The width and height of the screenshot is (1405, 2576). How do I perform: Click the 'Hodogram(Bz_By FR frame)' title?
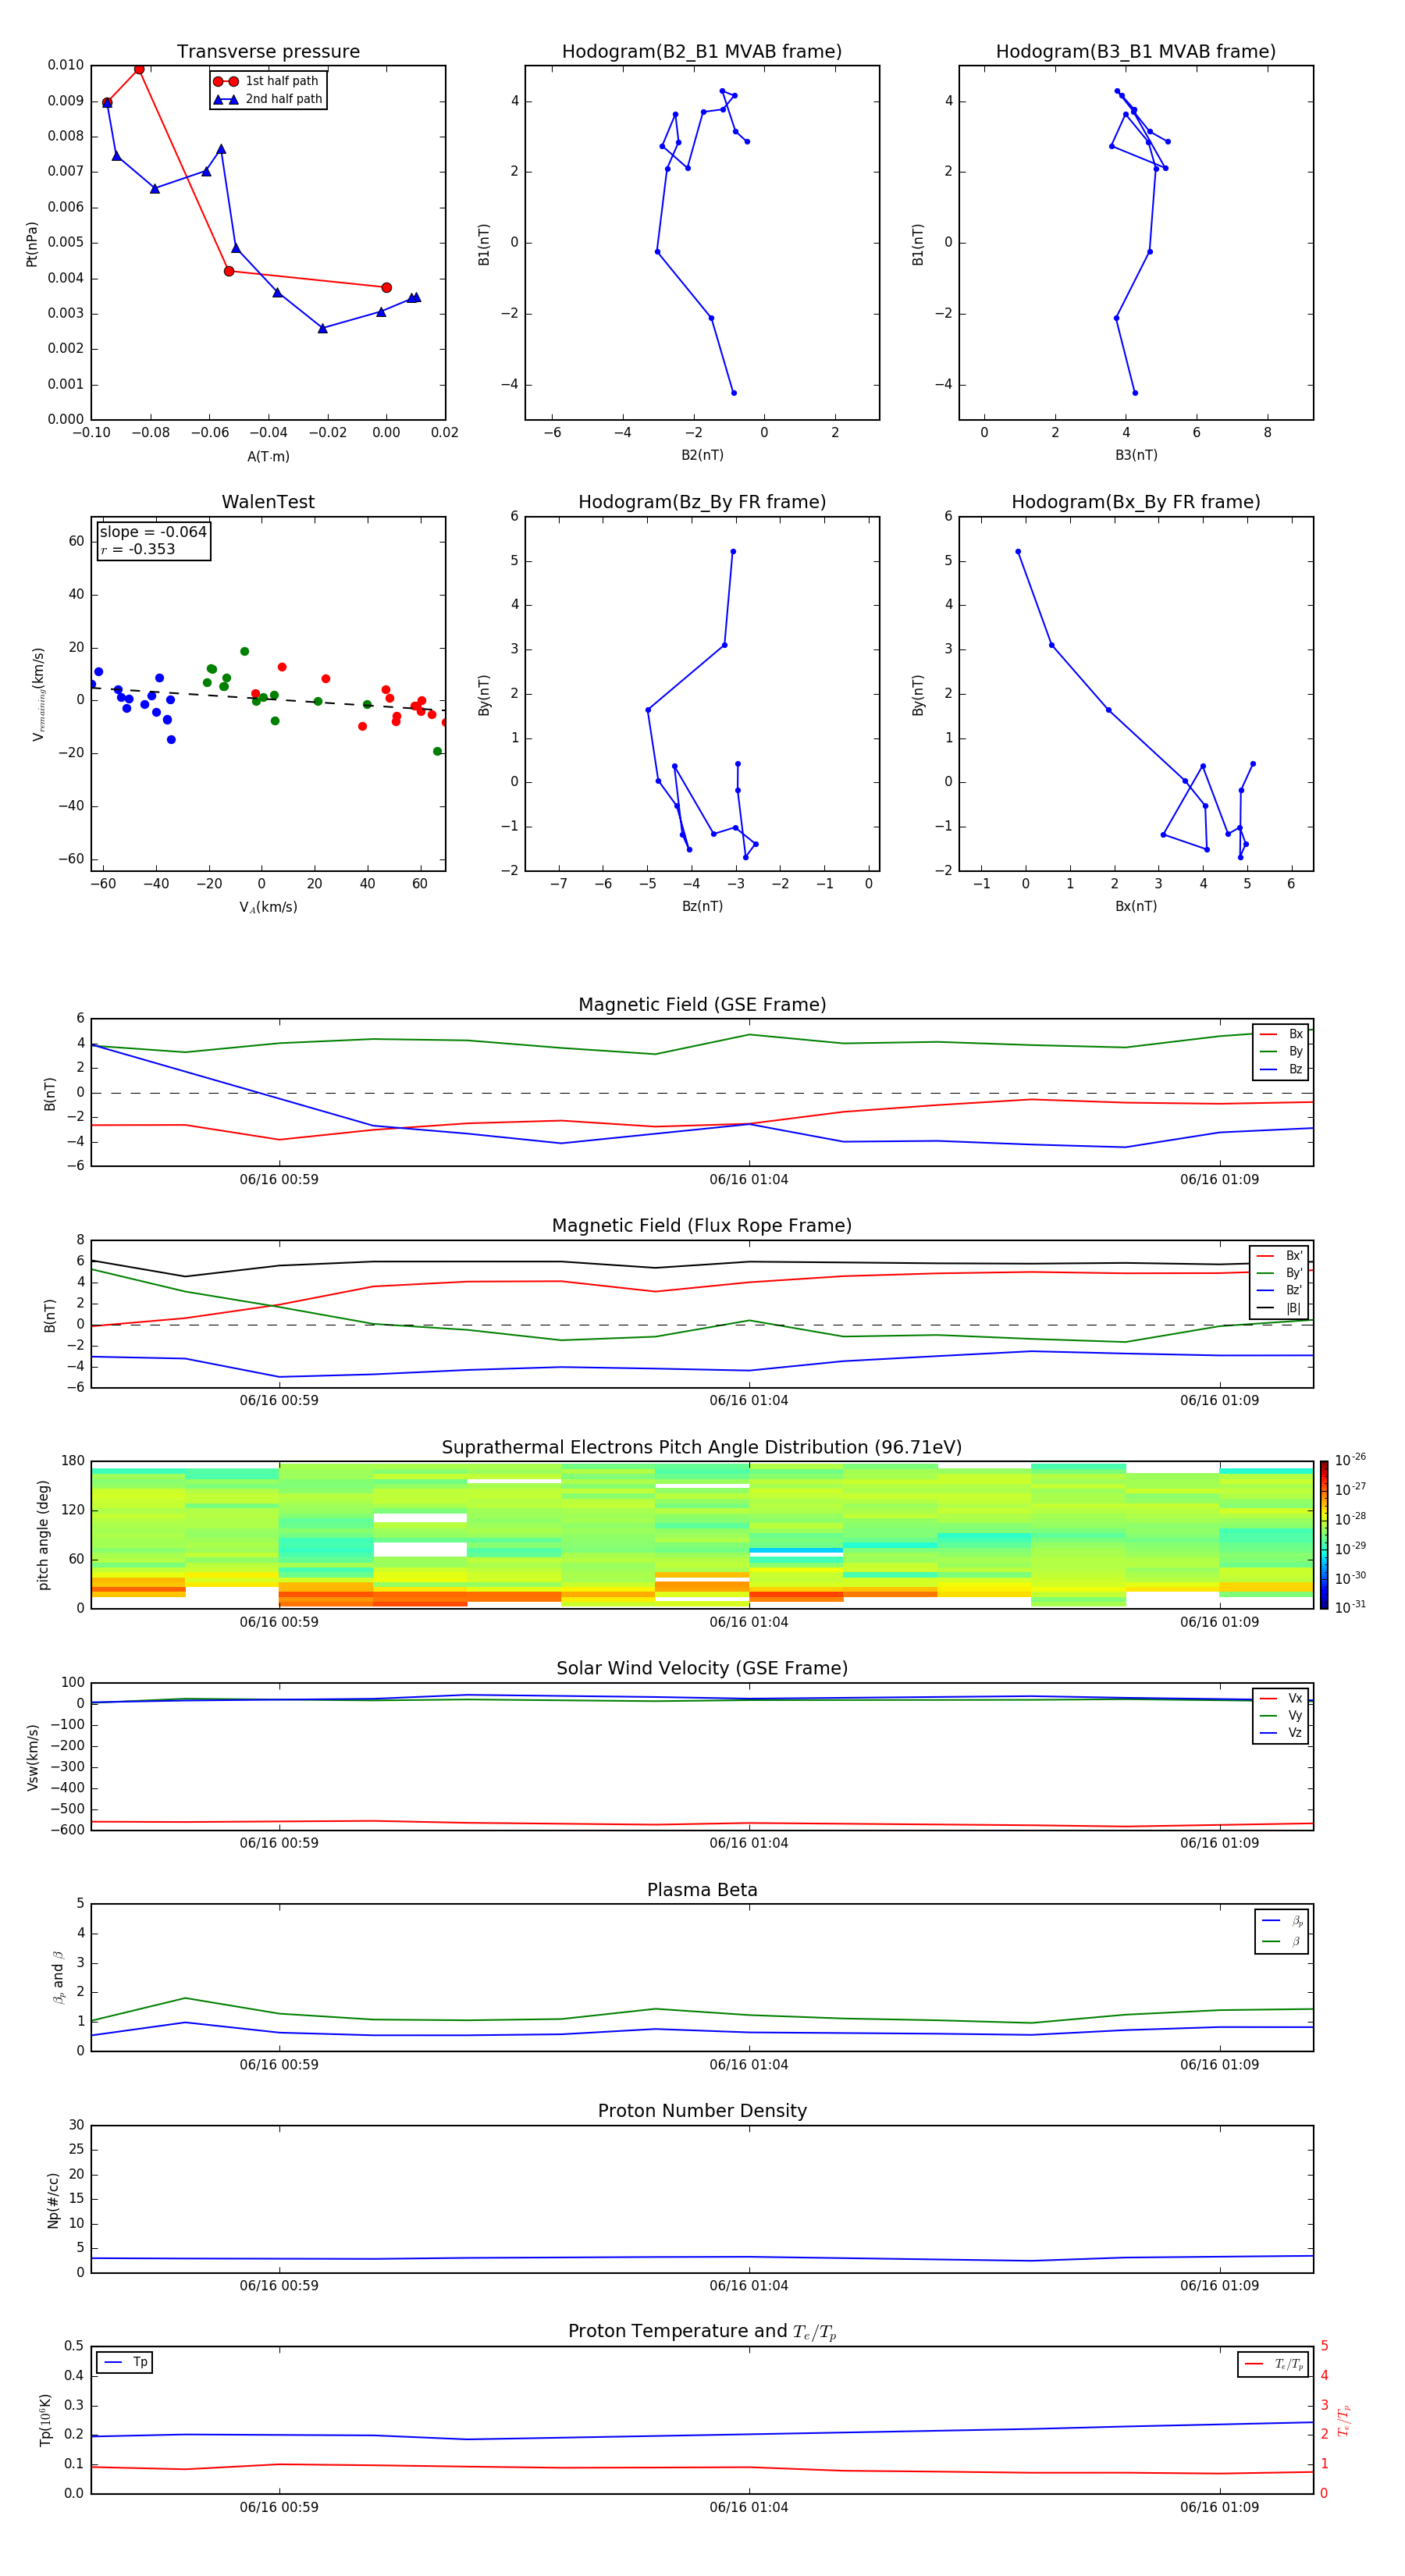tap(702, 502)
